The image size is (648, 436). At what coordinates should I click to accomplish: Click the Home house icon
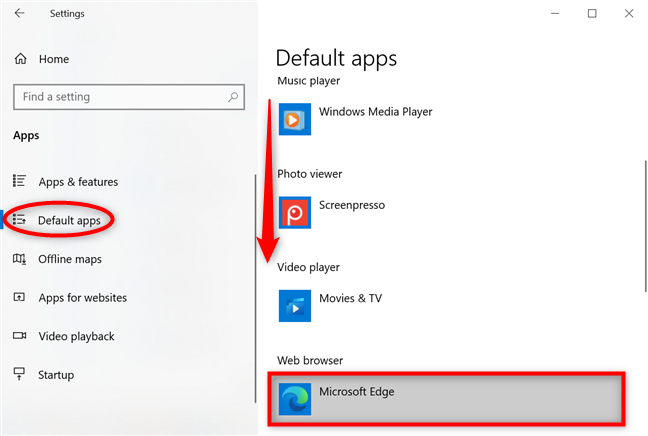(x=20, y=59)
